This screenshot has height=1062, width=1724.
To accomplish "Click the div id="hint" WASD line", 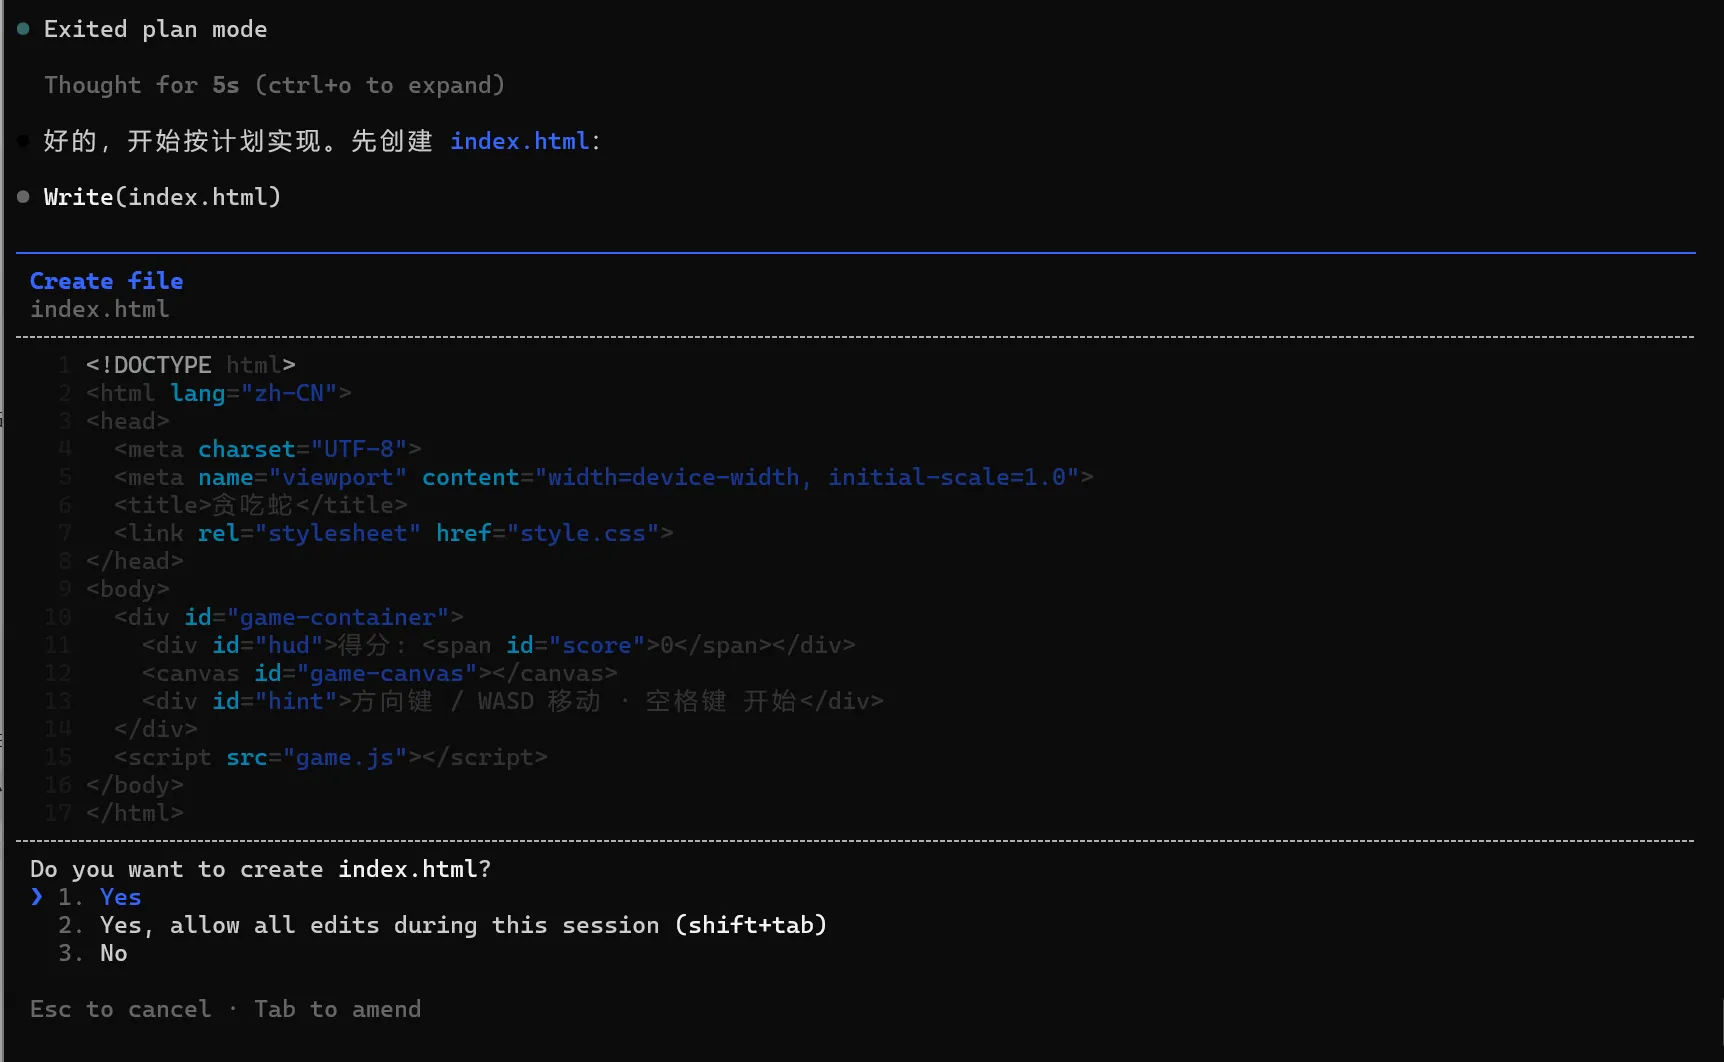I will (x=512, y=701).
